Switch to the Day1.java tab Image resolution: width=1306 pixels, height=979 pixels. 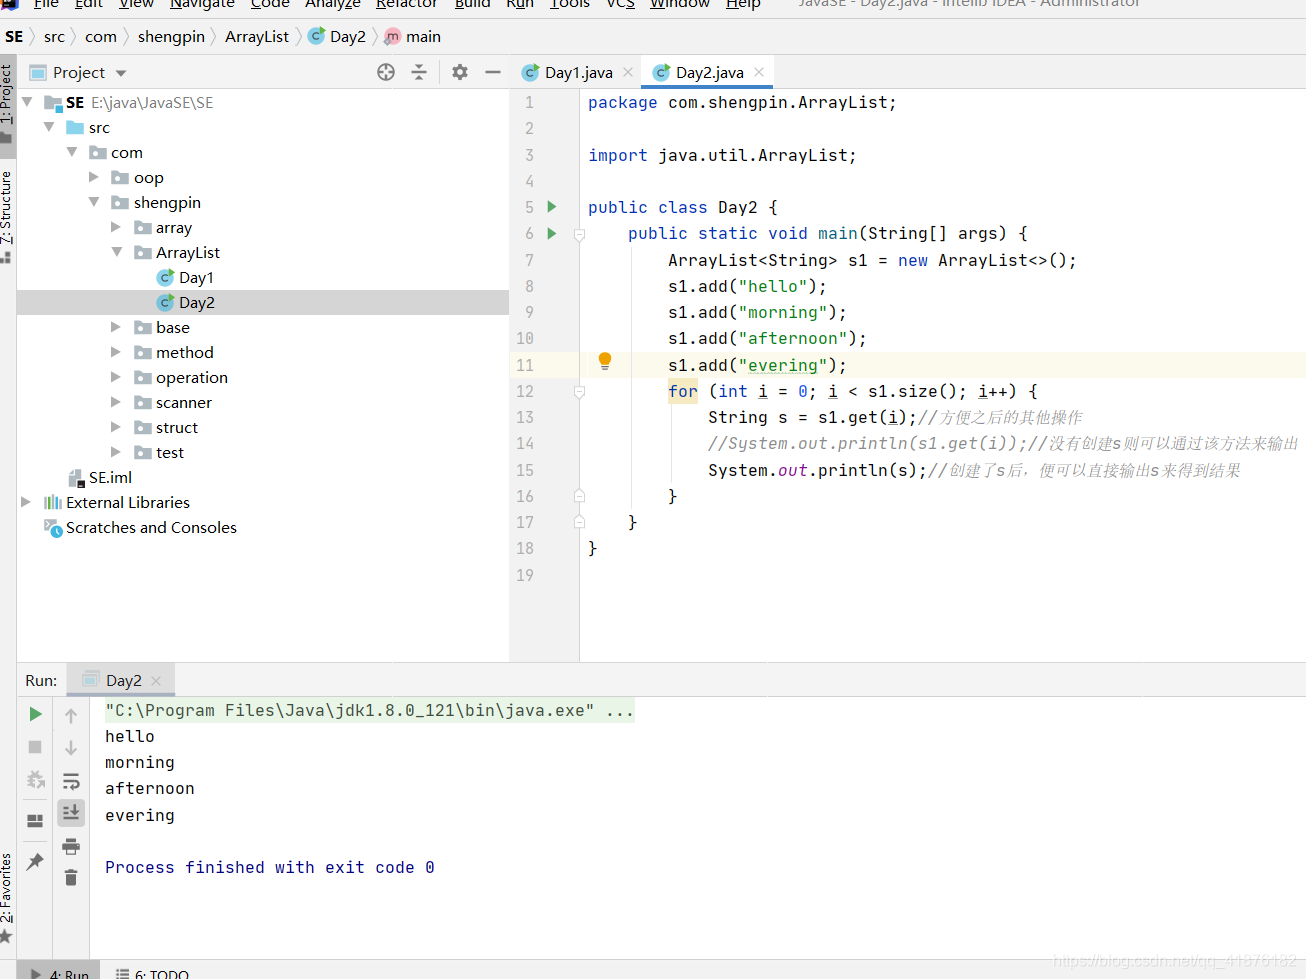coord(578,72)
